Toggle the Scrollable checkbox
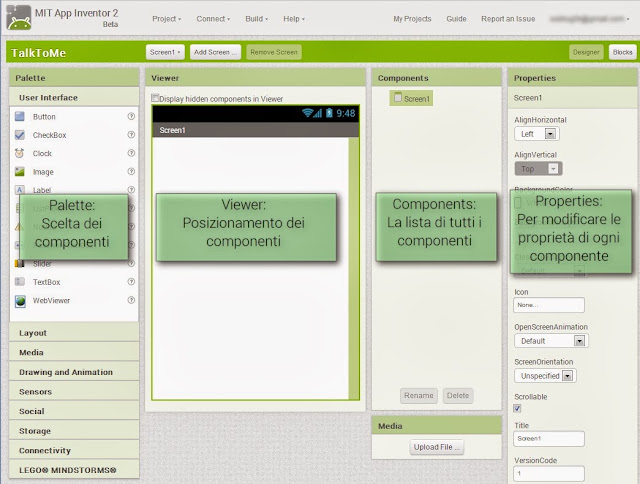The width and height of the screenshot is (640, 484). click(x=517, y=408)
